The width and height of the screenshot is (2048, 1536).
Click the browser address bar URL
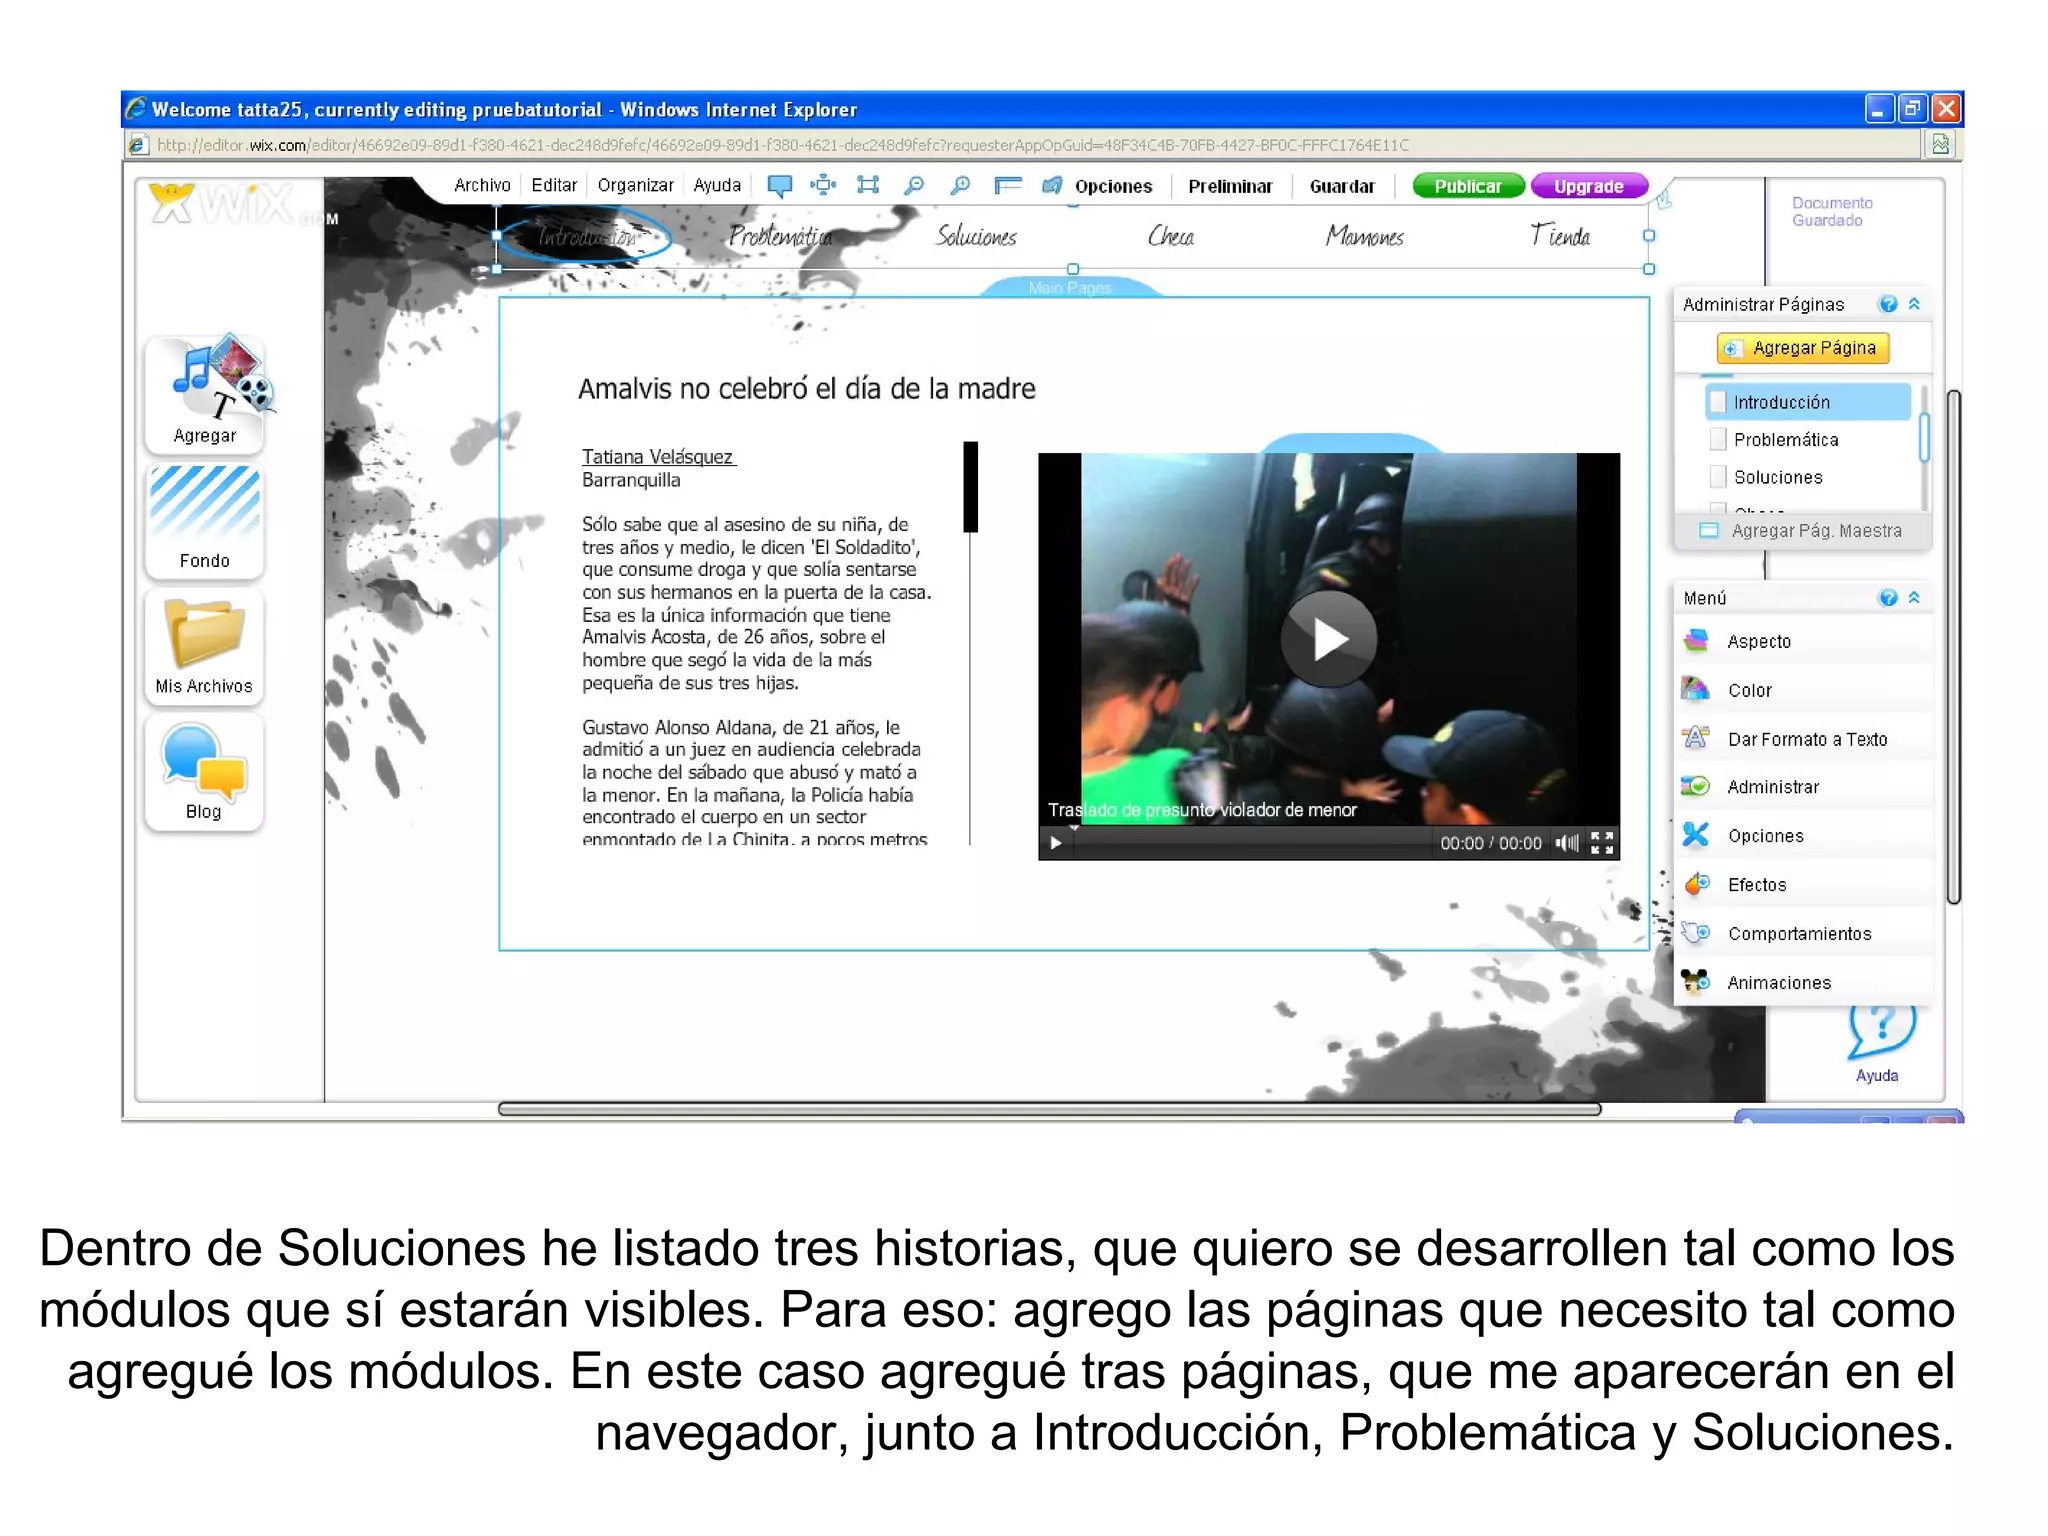pos(782,145)
